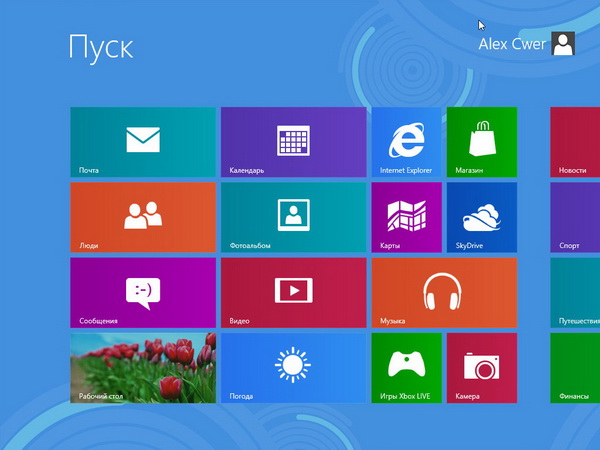Click the user account avatar picture
Viewport: 600px width, 450px height.
click(x=563, y=43)
